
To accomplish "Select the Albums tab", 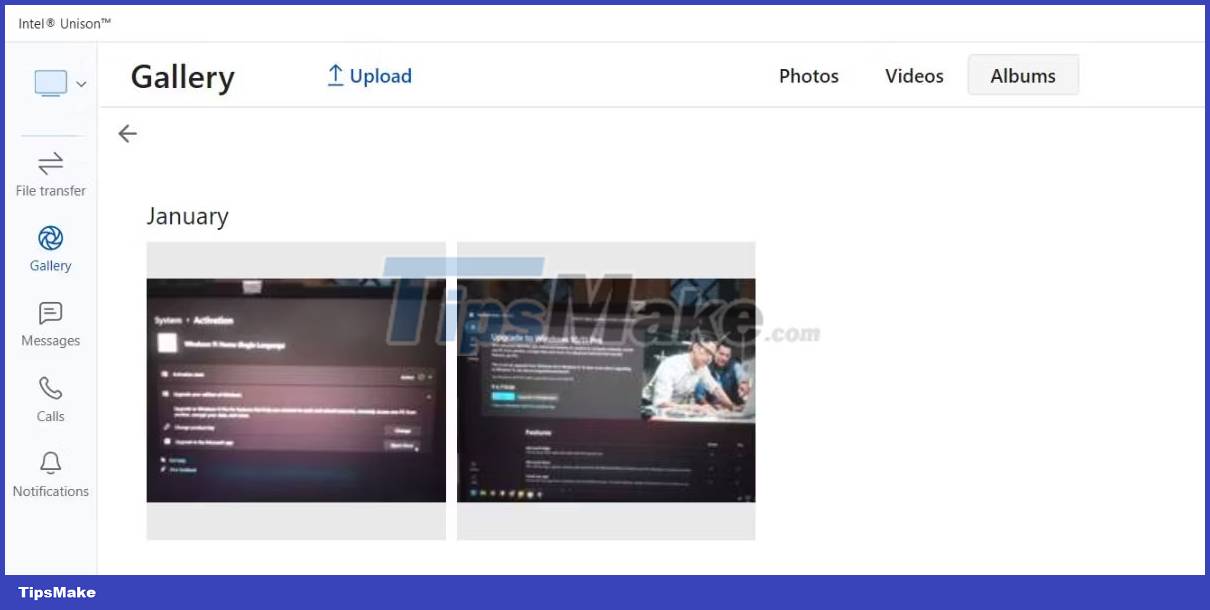I will pyautogui.click(x=1022, y=75).
